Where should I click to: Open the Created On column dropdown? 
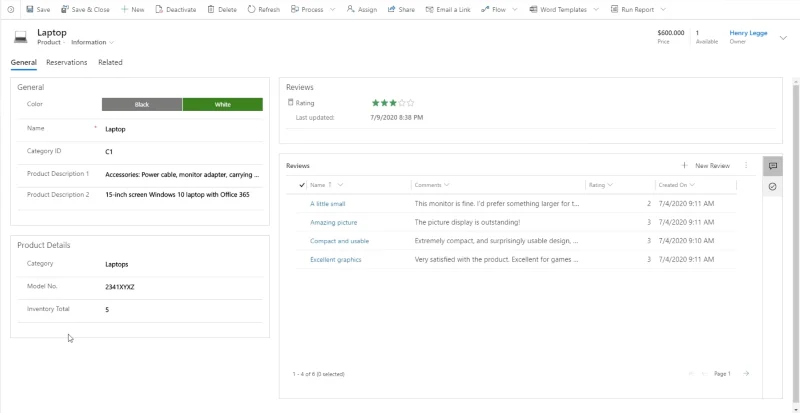pyautogui.click(x=692, y=185)
